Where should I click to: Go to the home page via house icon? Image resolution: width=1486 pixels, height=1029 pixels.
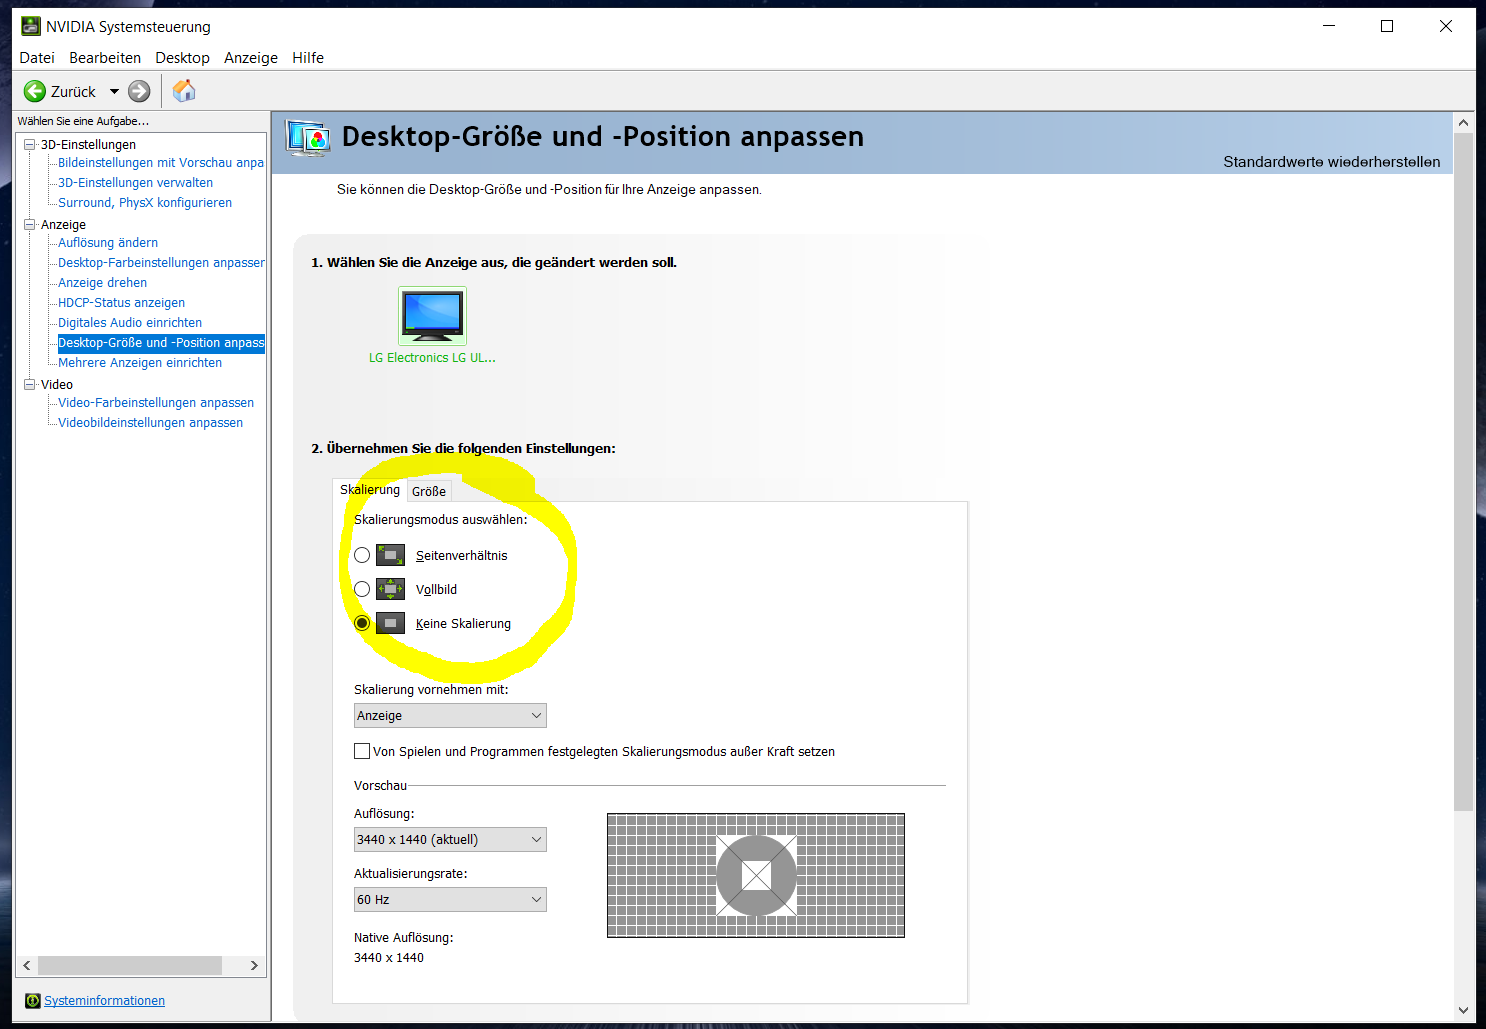tap(184, 91)
